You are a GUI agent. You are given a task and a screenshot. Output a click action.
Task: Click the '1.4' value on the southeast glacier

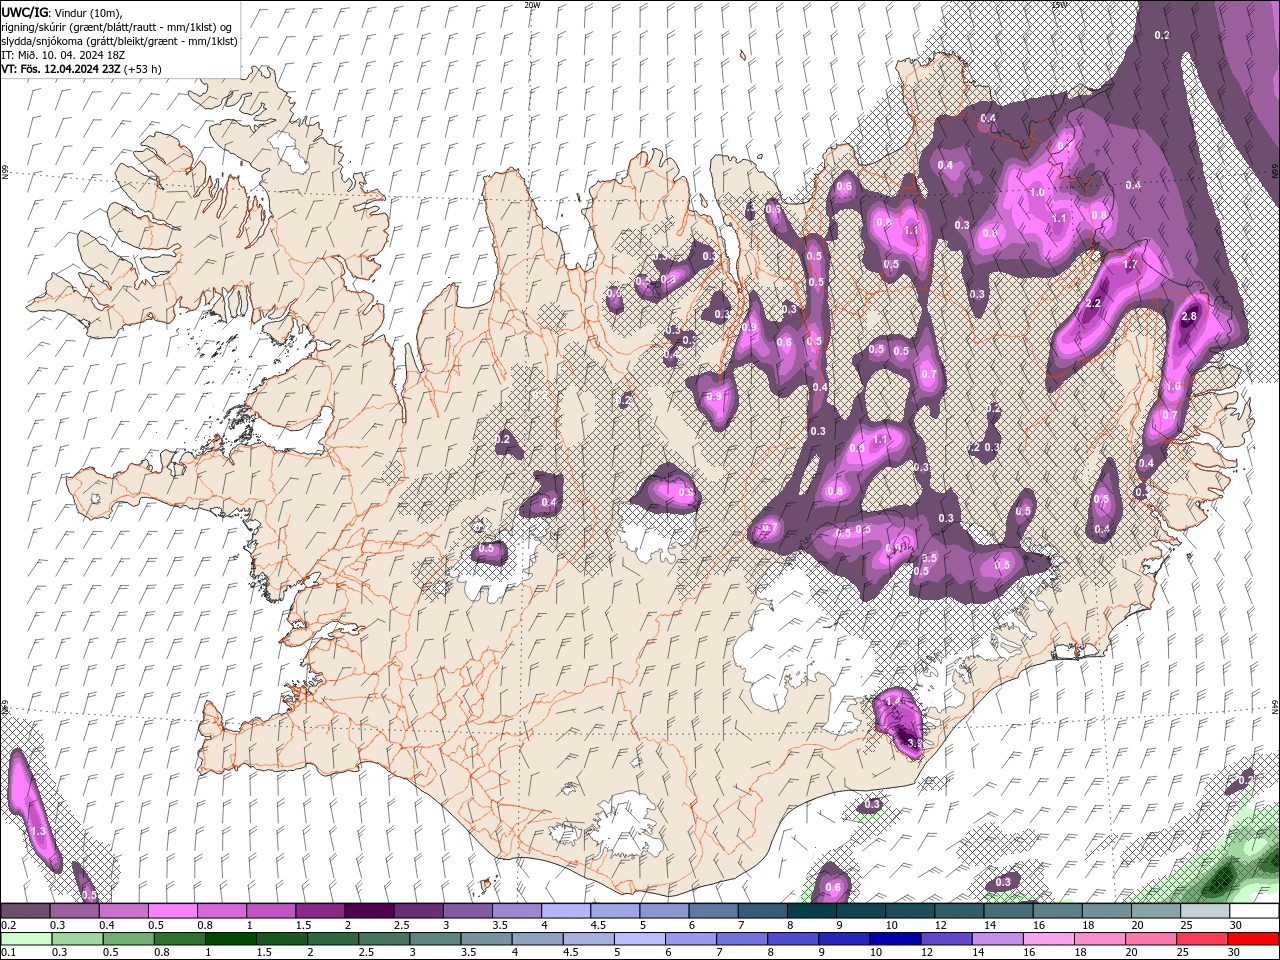pyautogui.click(x=893, y=703)
